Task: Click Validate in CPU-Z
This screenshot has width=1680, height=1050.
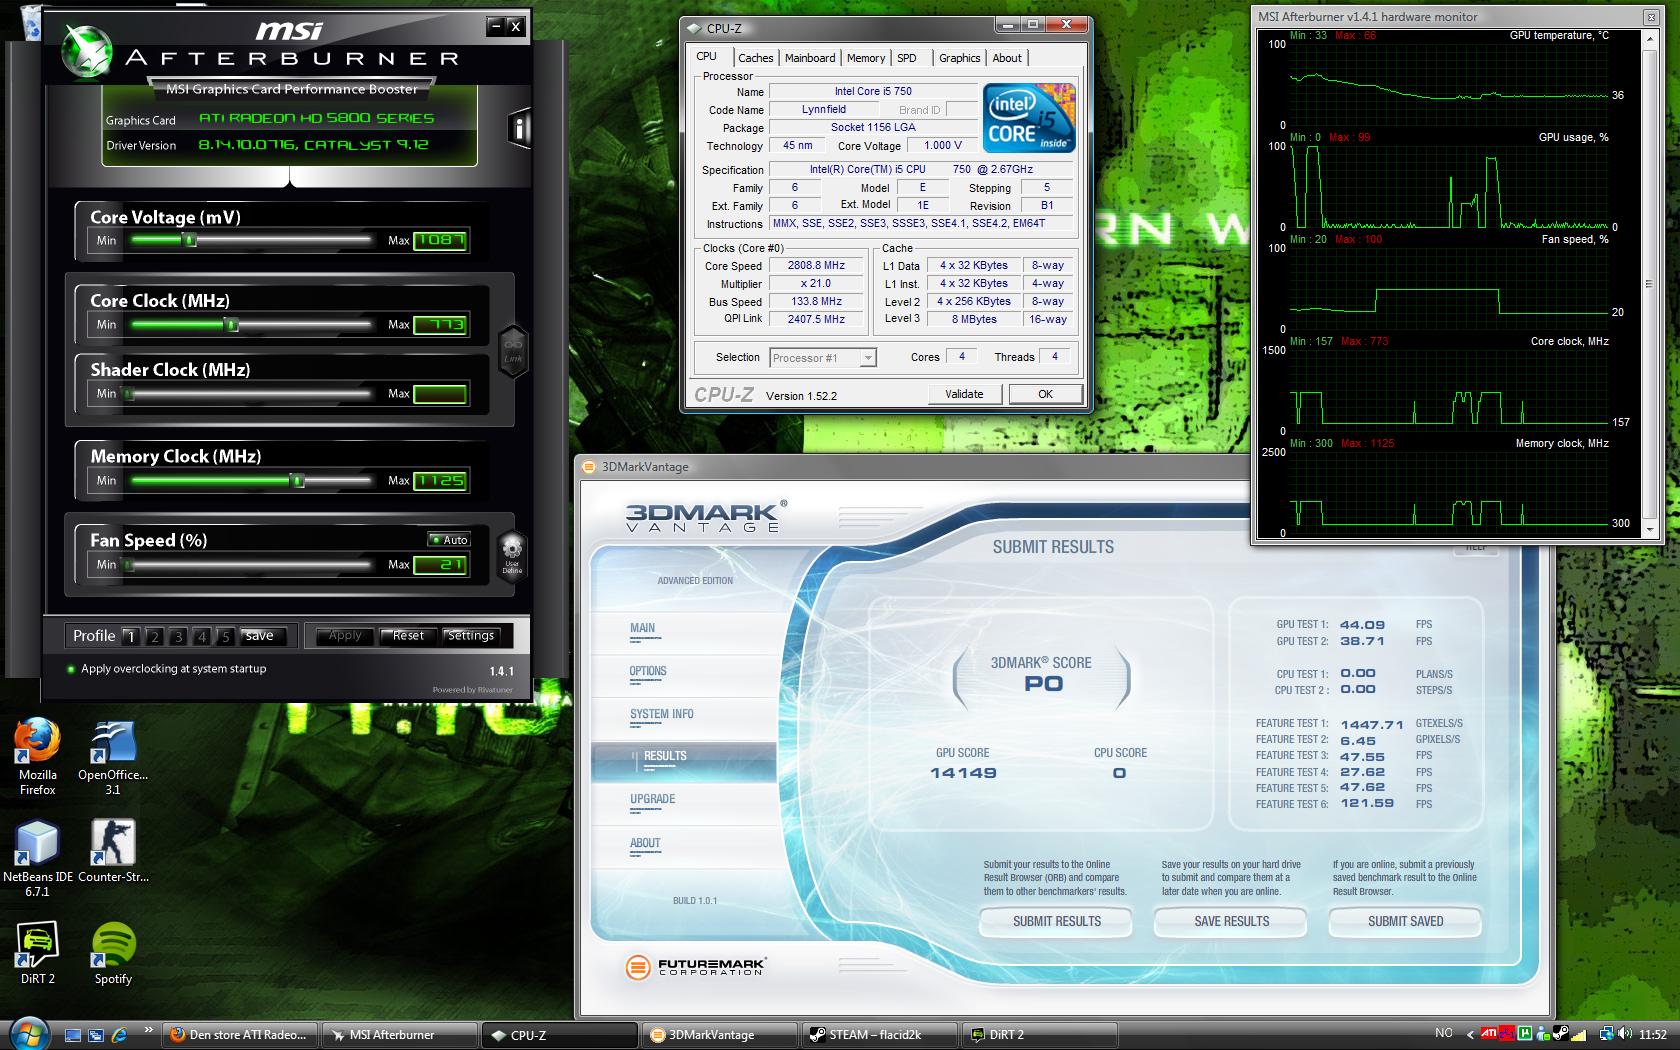Action: (964, 394)
